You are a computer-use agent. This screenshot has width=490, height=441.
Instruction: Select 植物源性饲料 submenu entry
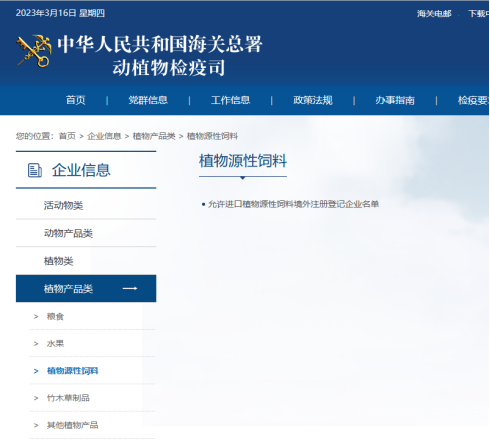tap(73, 371)
